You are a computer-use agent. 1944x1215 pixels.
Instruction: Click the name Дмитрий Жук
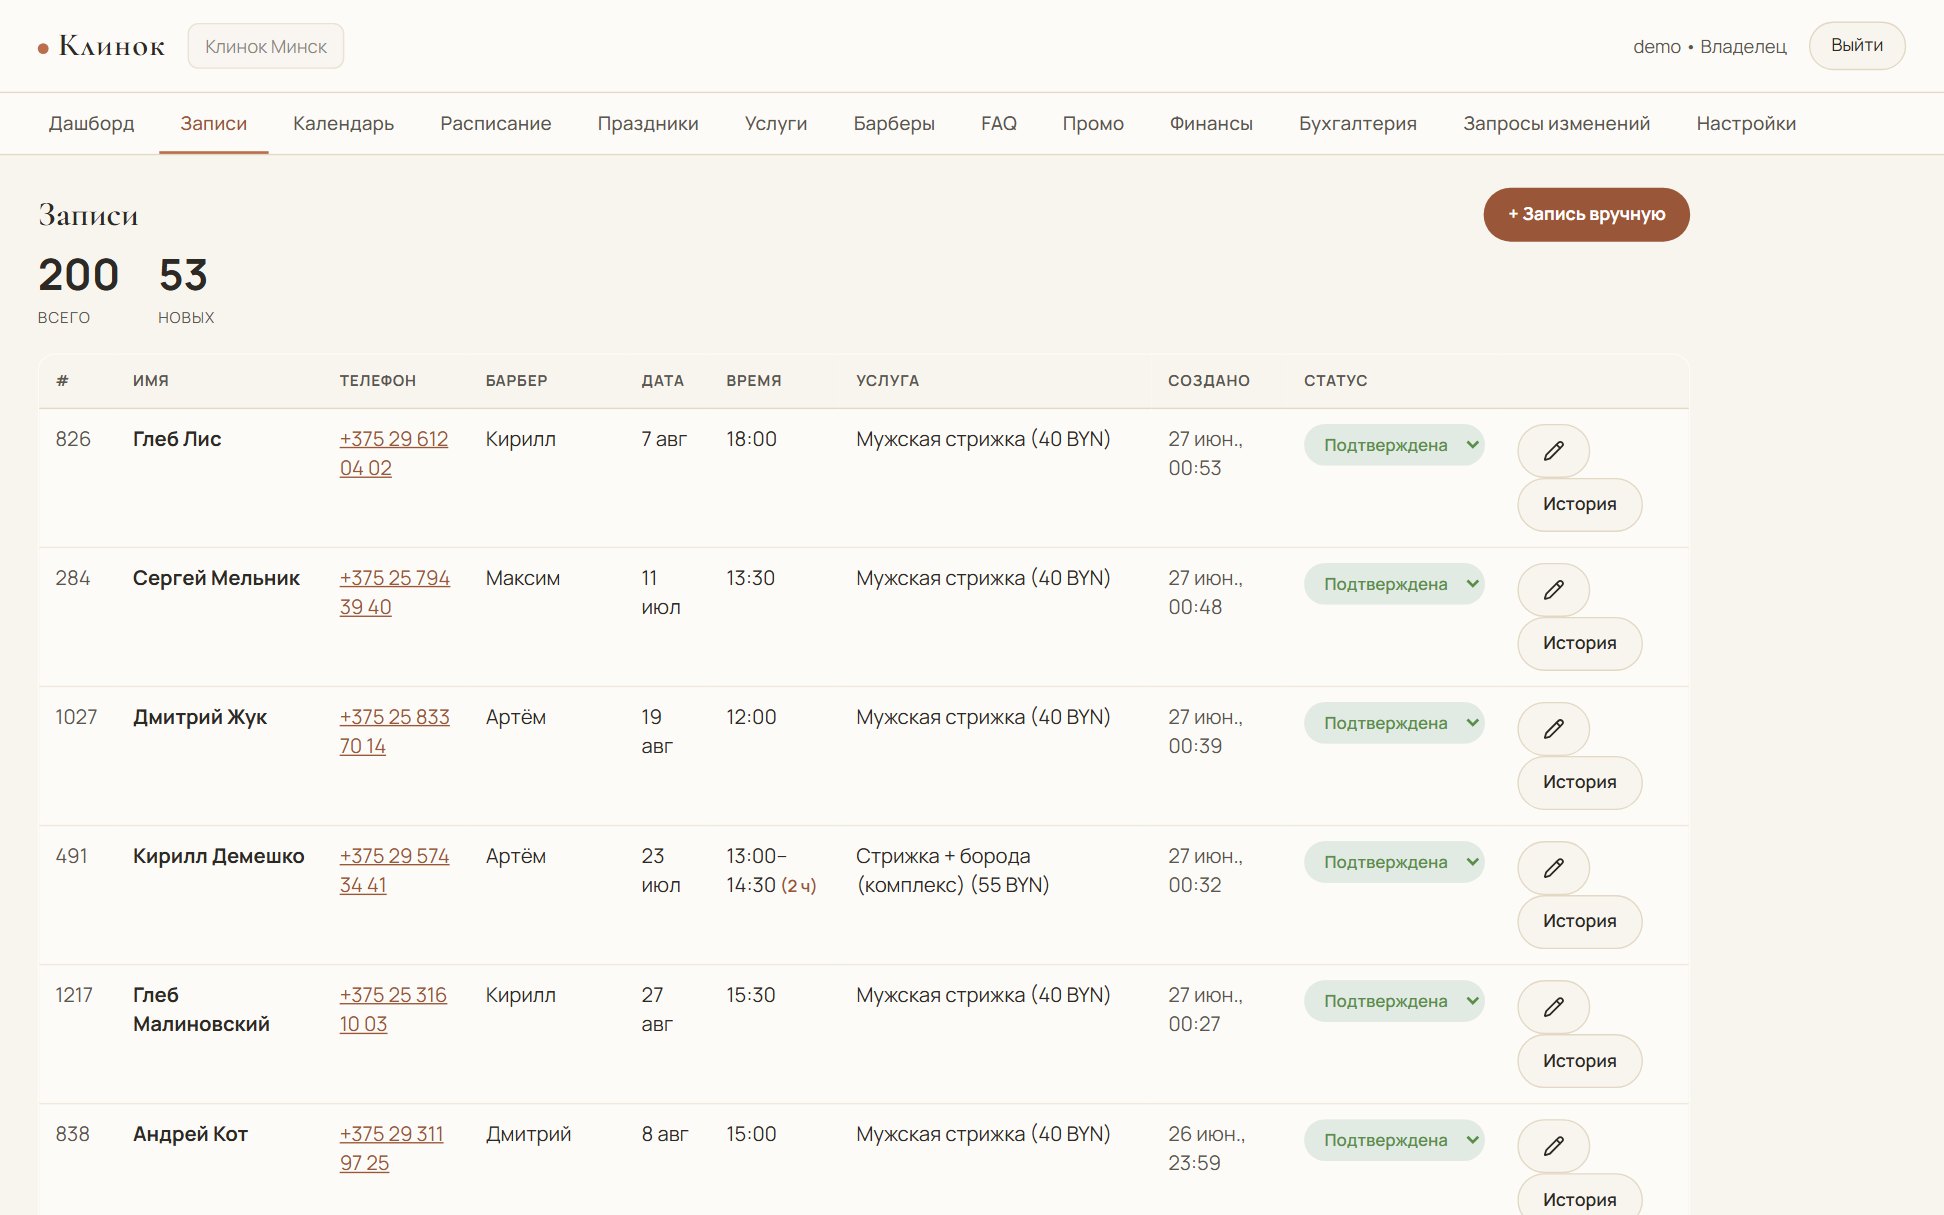[x=200, y=717]
